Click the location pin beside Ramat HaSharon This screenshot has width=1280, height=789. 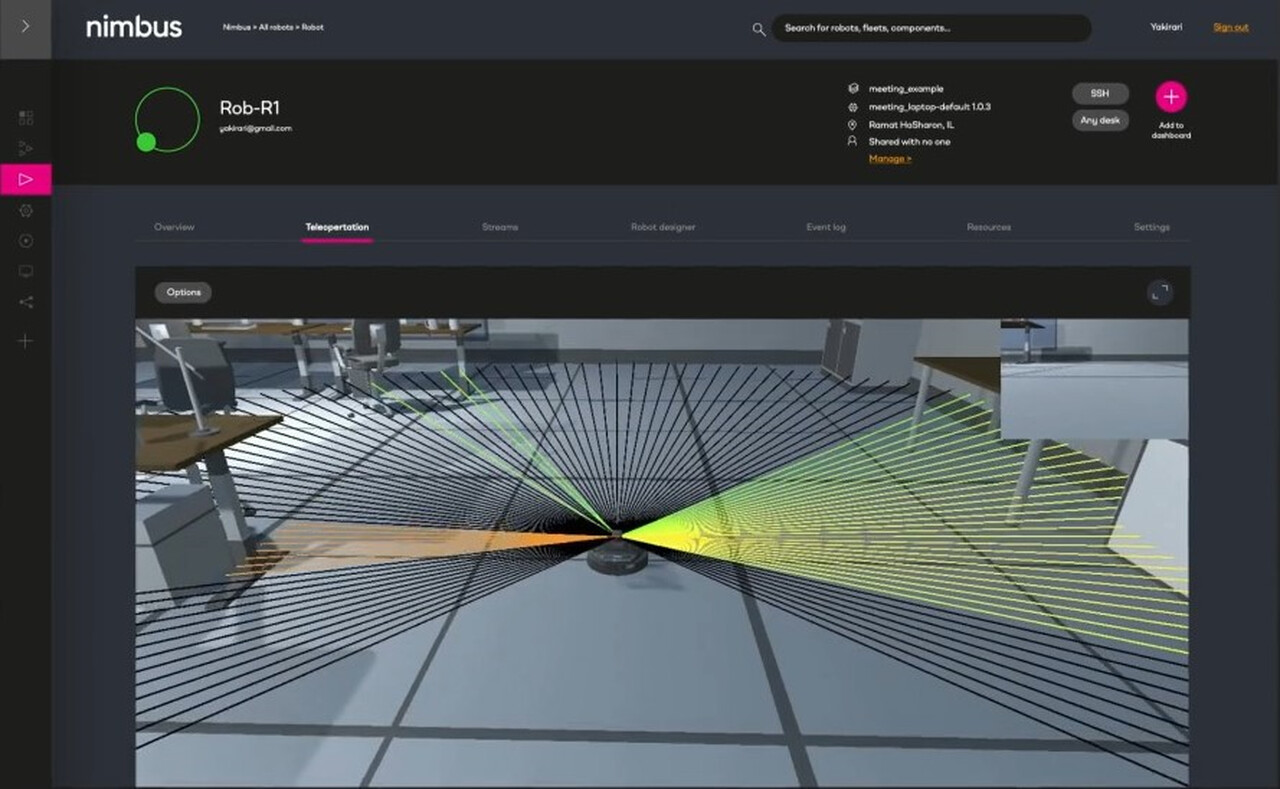pyautogui.click(x=852, y=125)
